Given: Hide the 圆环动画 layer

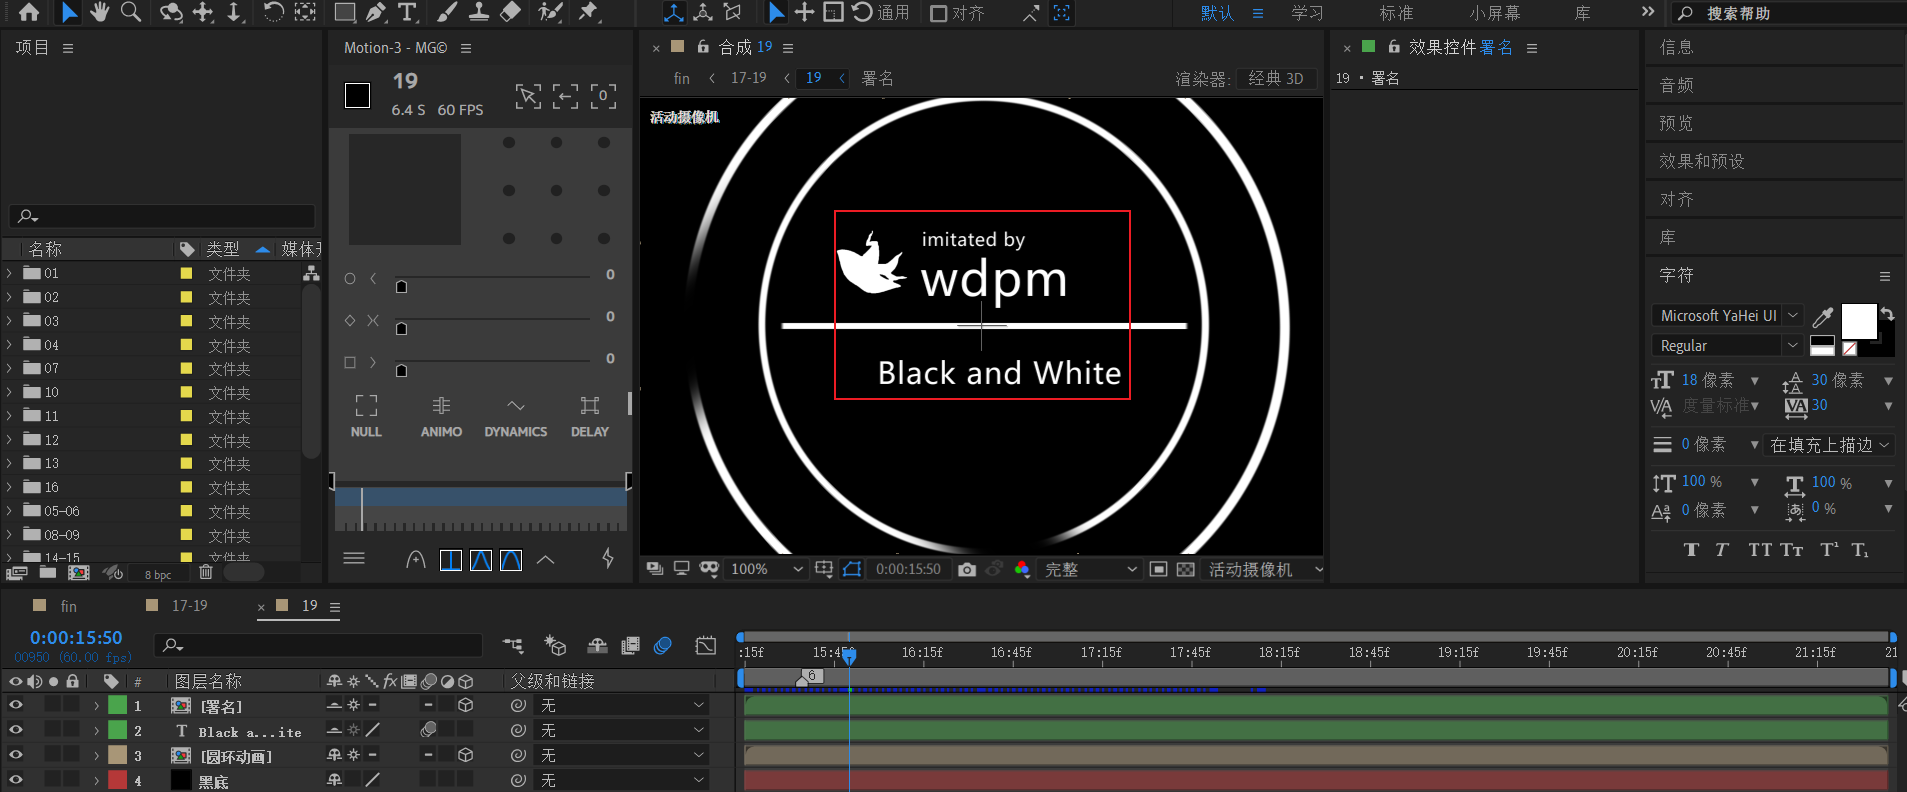Looking at the screenshot, I should 15,755.
